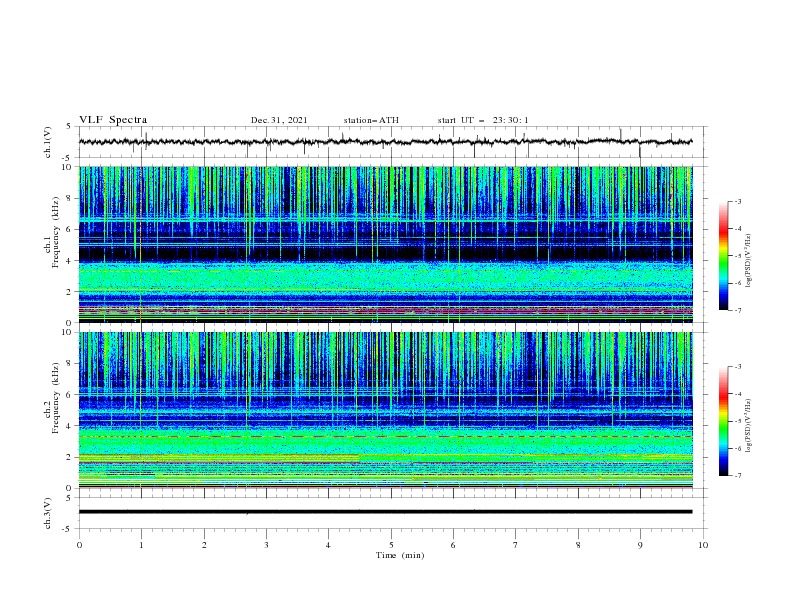Click the Dec. 31, 2021 date label
Image resolution: width=792 pixels, height=612 pixels.
pyautogui.click(x=279, y=120)
